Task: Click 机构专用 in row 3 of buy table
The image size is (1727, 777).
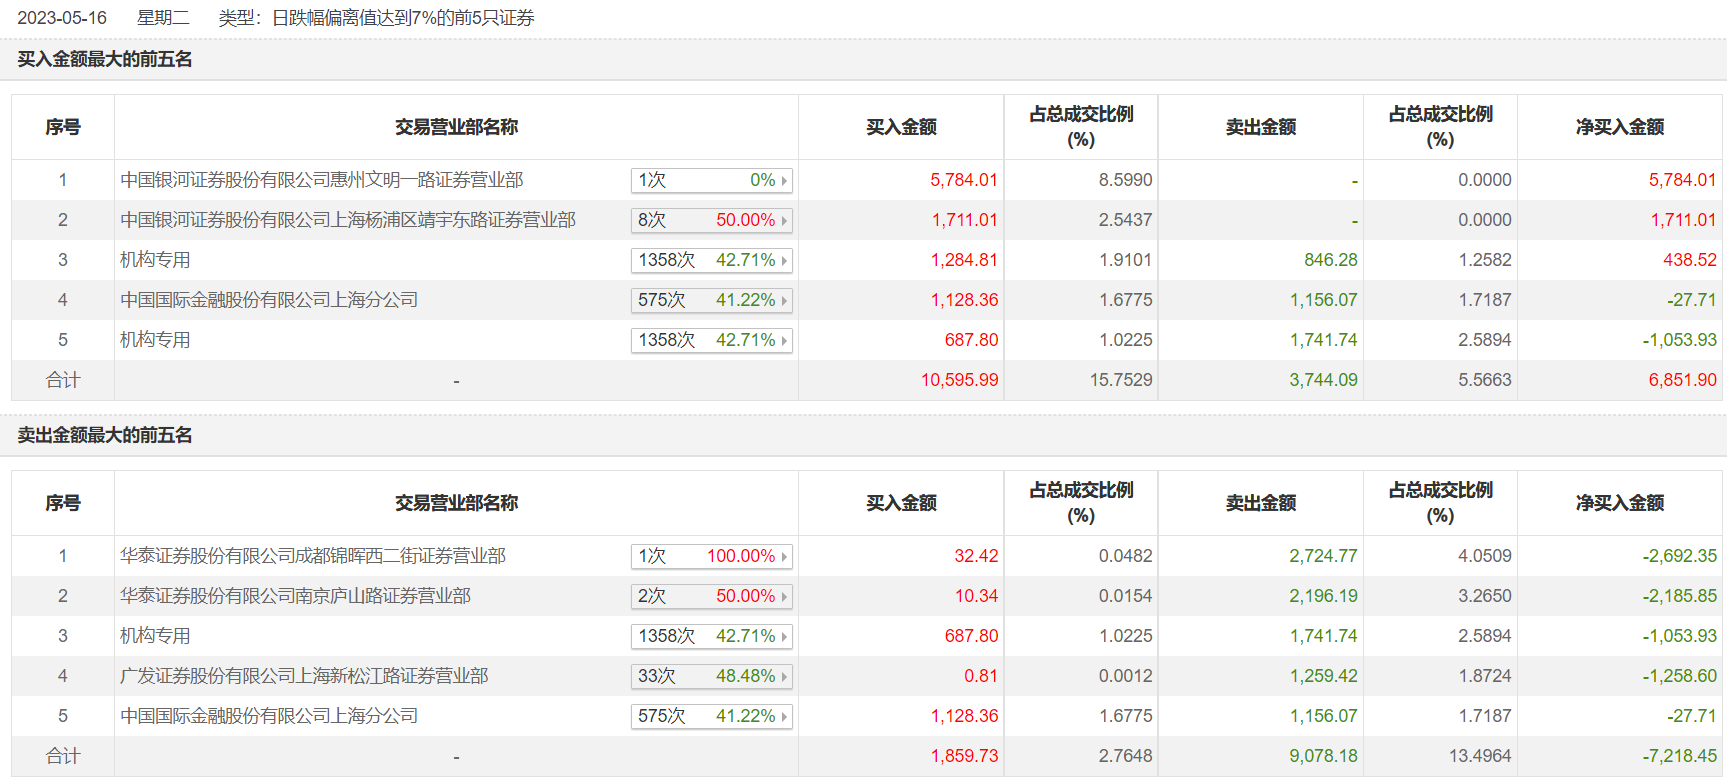Action: click(x=155, y=260)
